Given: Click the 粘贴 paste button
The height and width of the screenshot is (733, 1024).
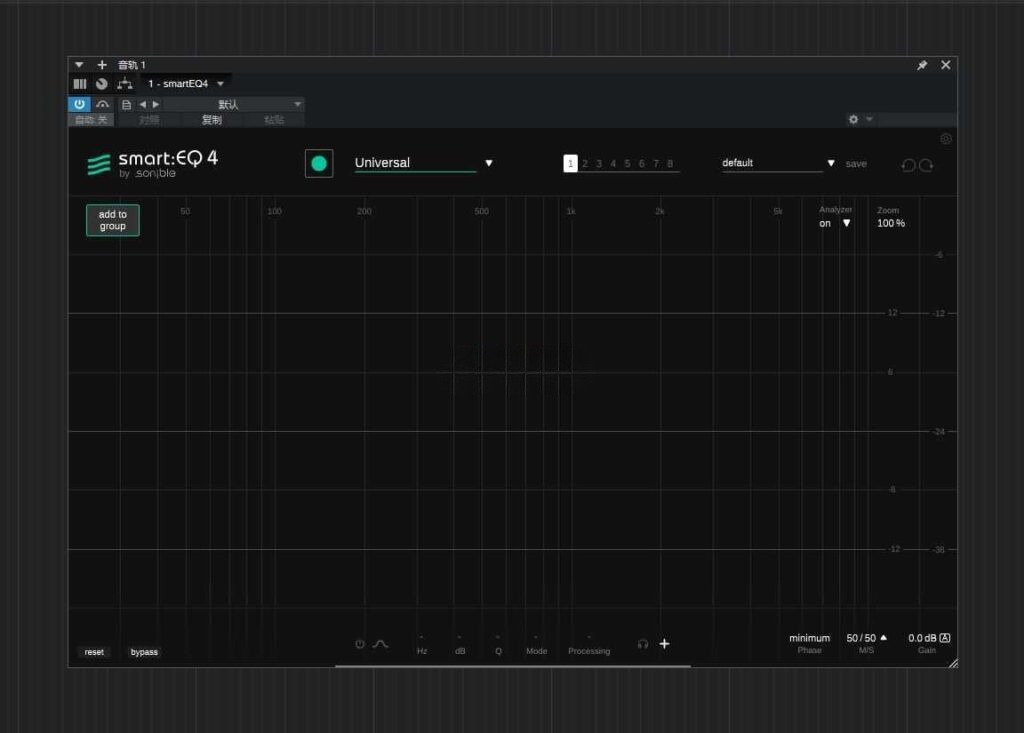Looking at the screenshot, I should 274,120.
